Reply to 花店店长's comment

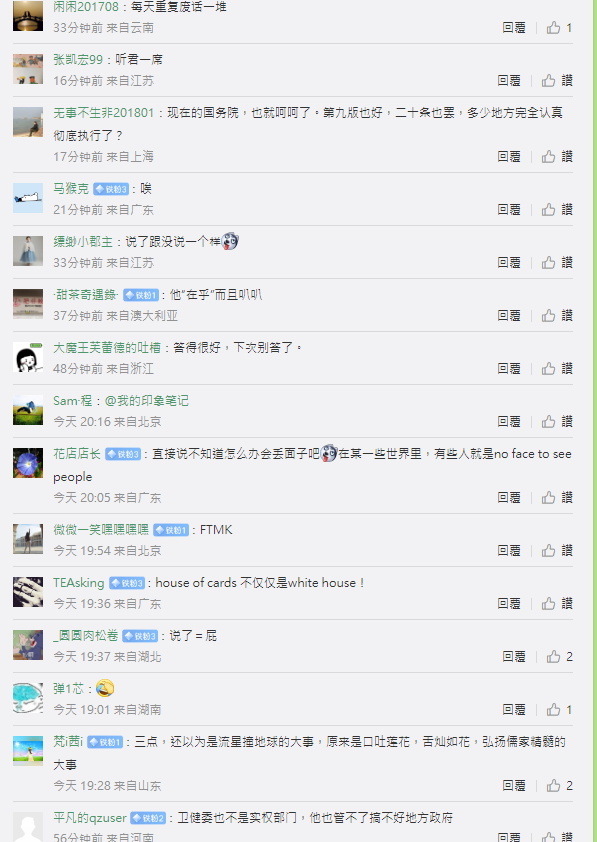coord(509,497)
